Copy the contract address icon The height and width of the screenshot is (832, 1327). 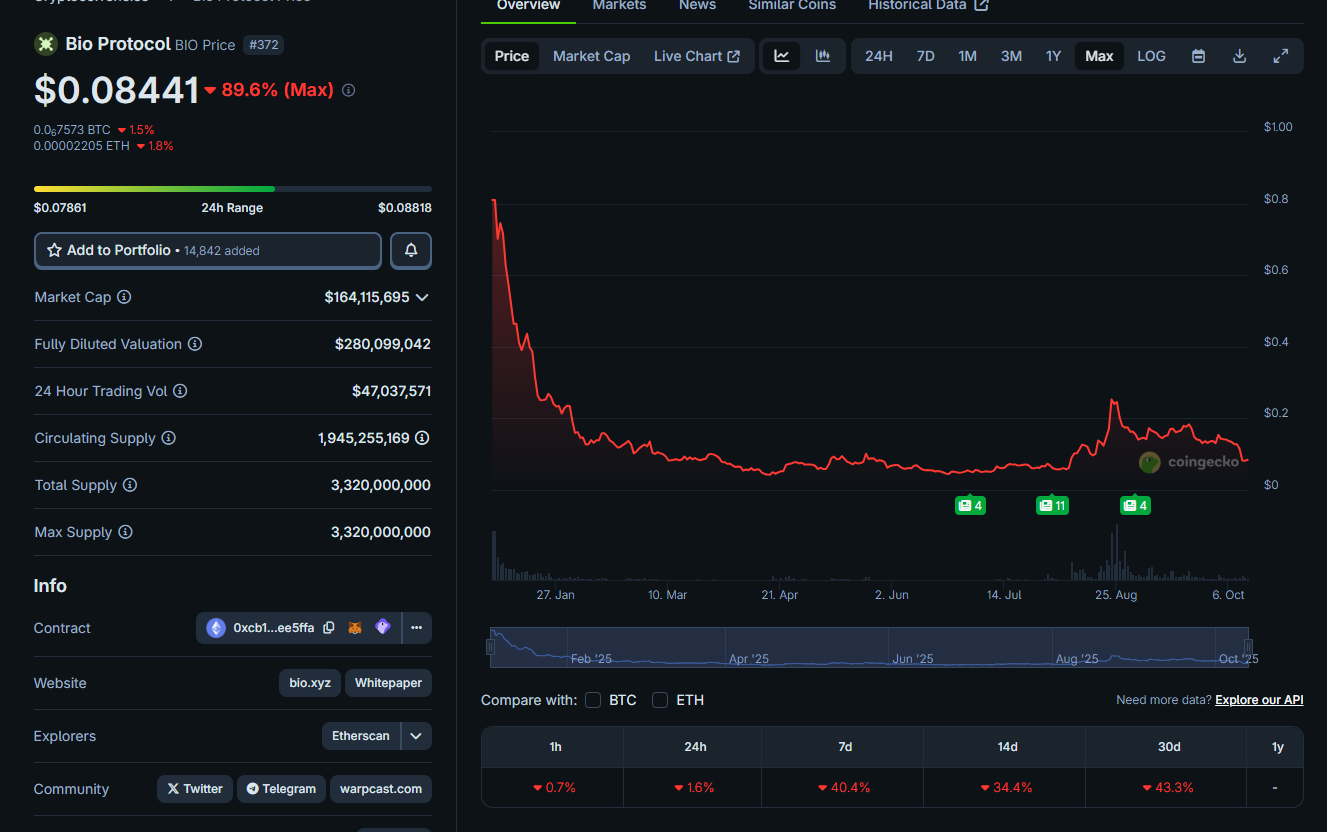click(329, 628)
